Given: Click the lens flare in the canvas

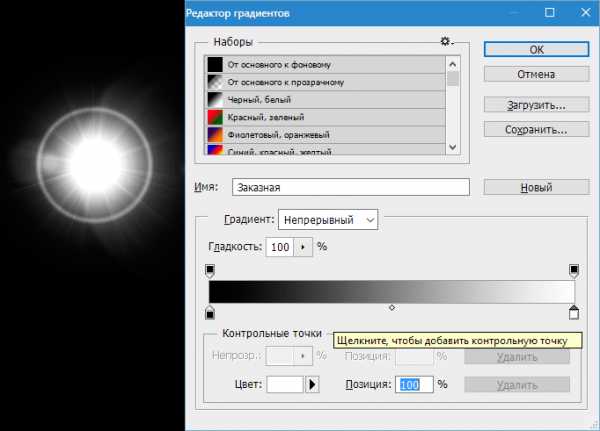Looking at the screenshot, I should (x=95, y=165).
